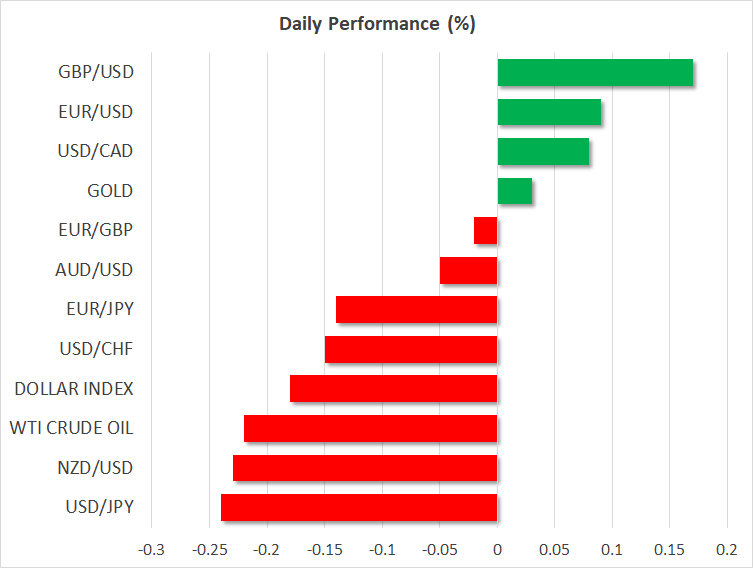The height and width of the screenshot is (568, 753).
Task: Select the green GBP/USD bar
Action: (595, 73)
